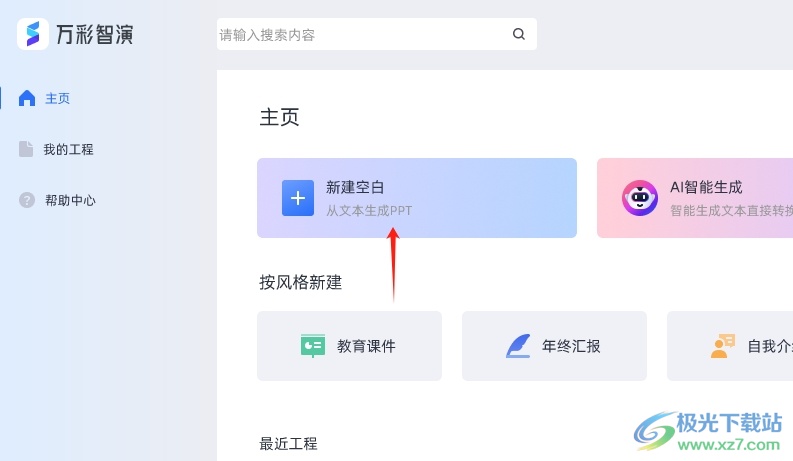Click the home icon beside 主页
Viewport: 793px width, 461px height.
tap(27, 98)
